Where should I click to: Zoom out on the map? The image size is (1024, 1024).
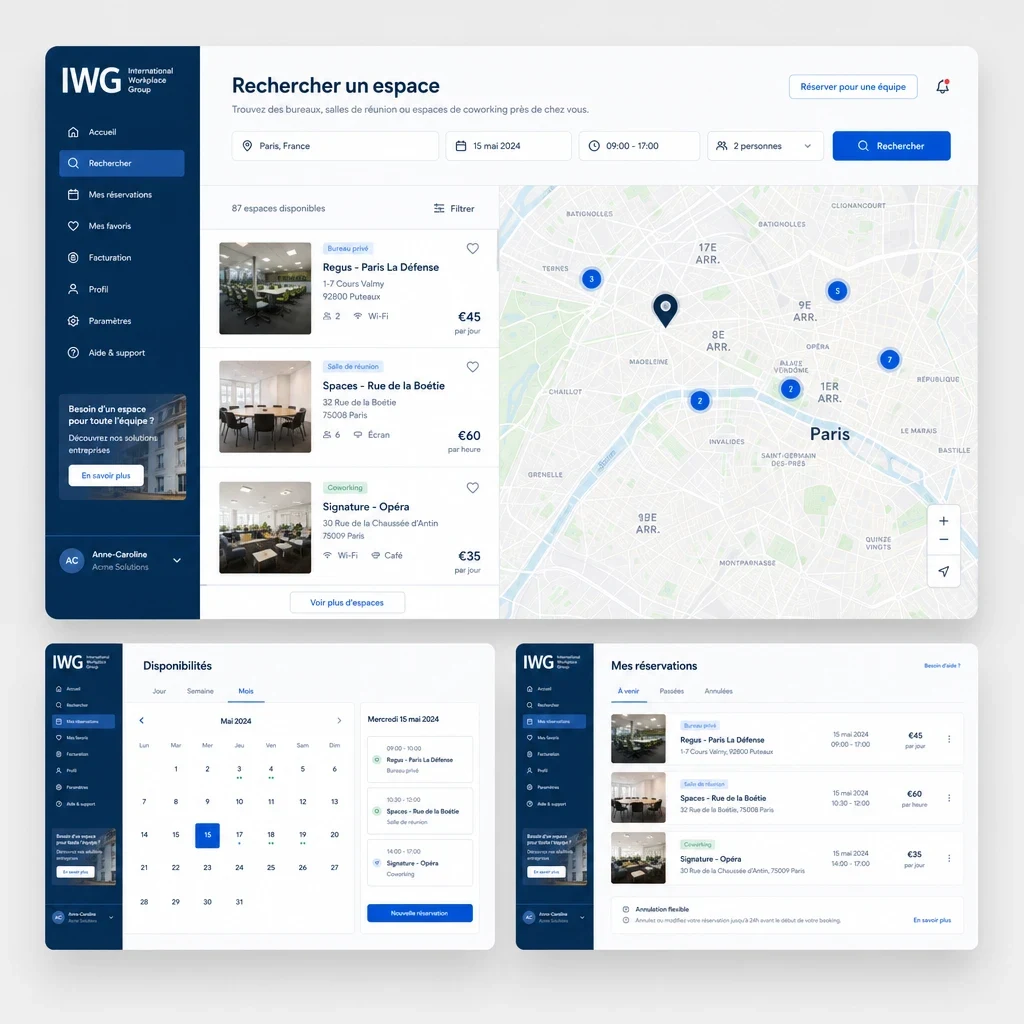[x=944, y=540]
